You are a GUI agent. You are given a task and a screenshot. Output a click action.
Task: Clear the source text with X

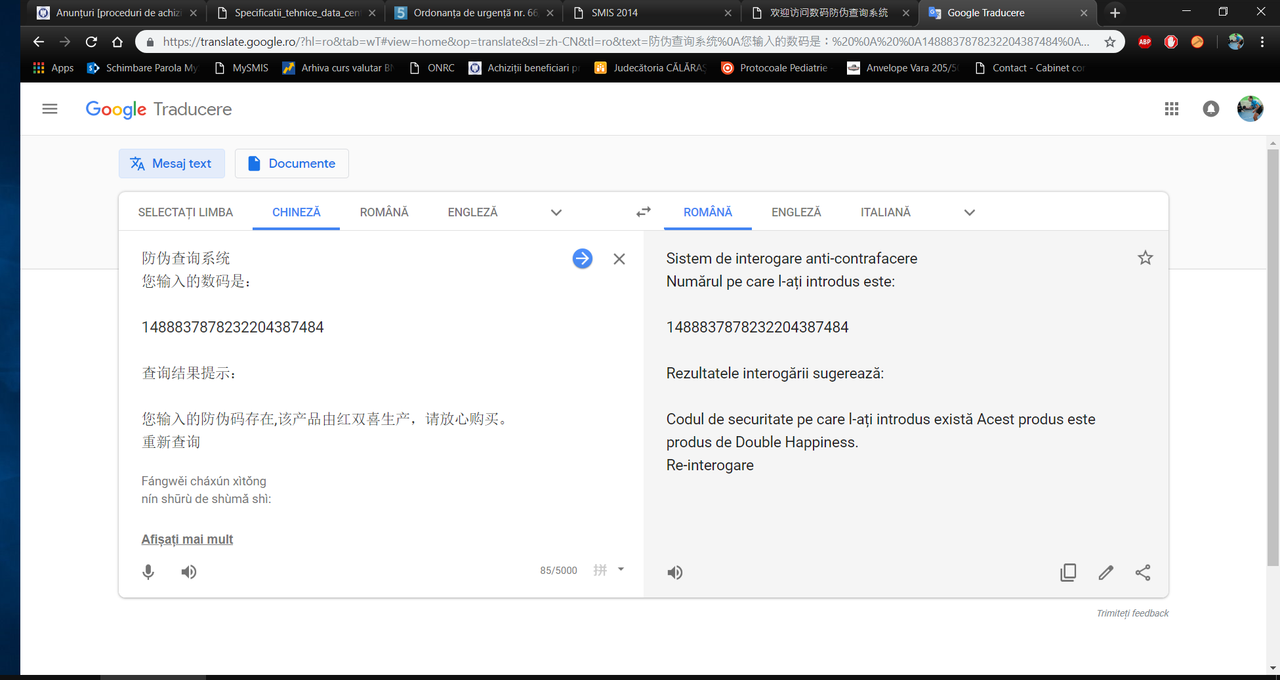[619, 259]
